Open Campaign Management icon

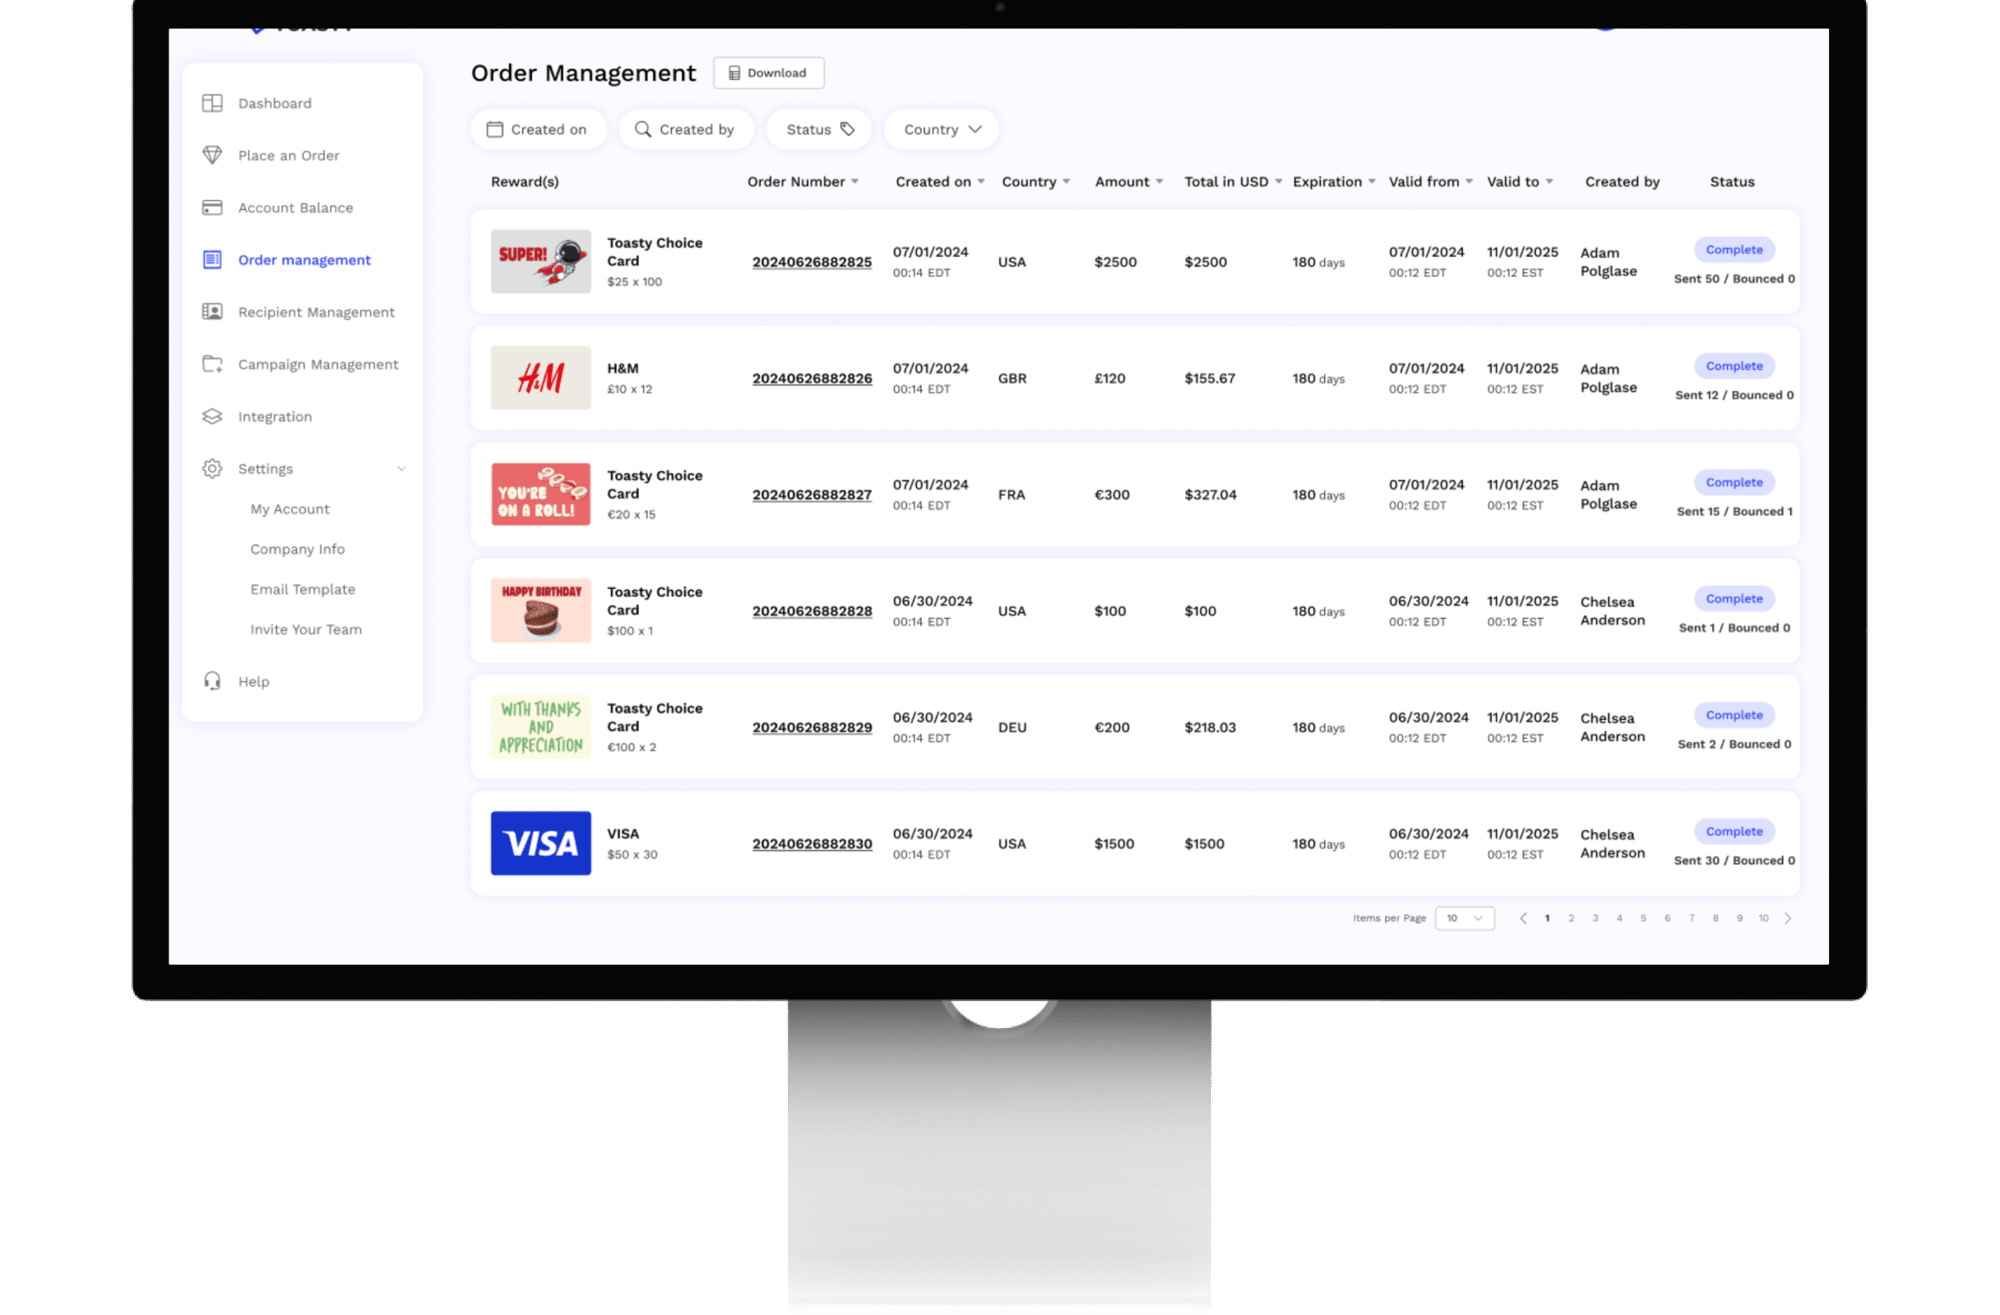coord(210,363)
